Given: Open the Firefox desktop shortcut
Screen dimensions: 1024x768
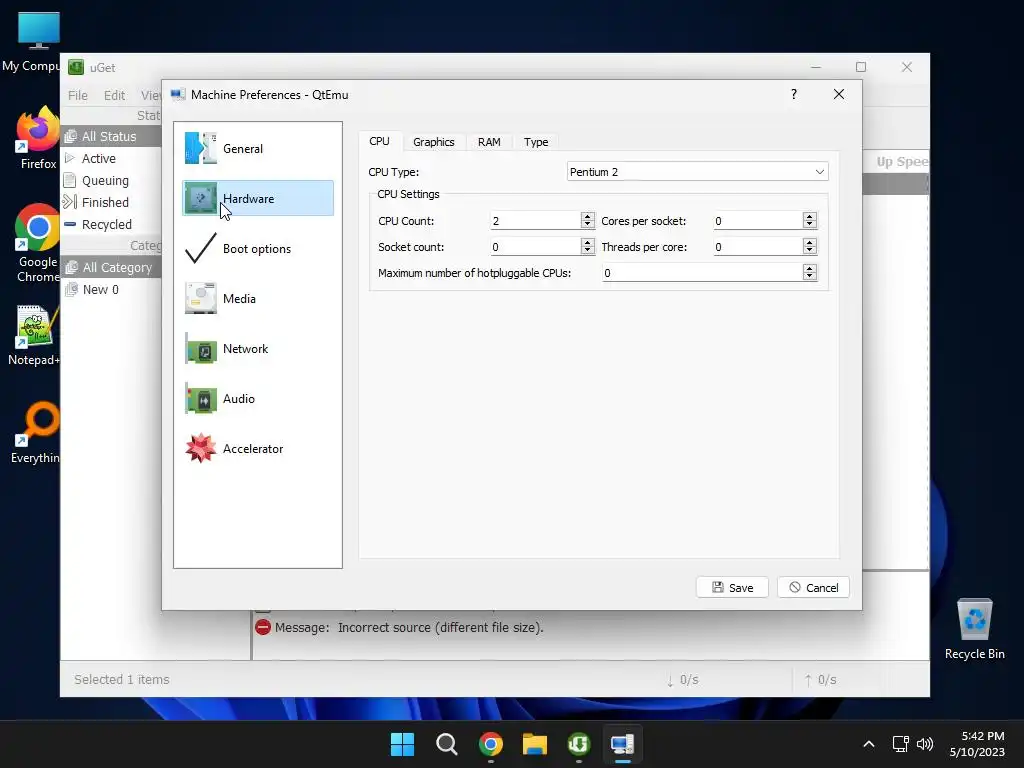Looking at the screenshot, I should (x=38, y=139).
